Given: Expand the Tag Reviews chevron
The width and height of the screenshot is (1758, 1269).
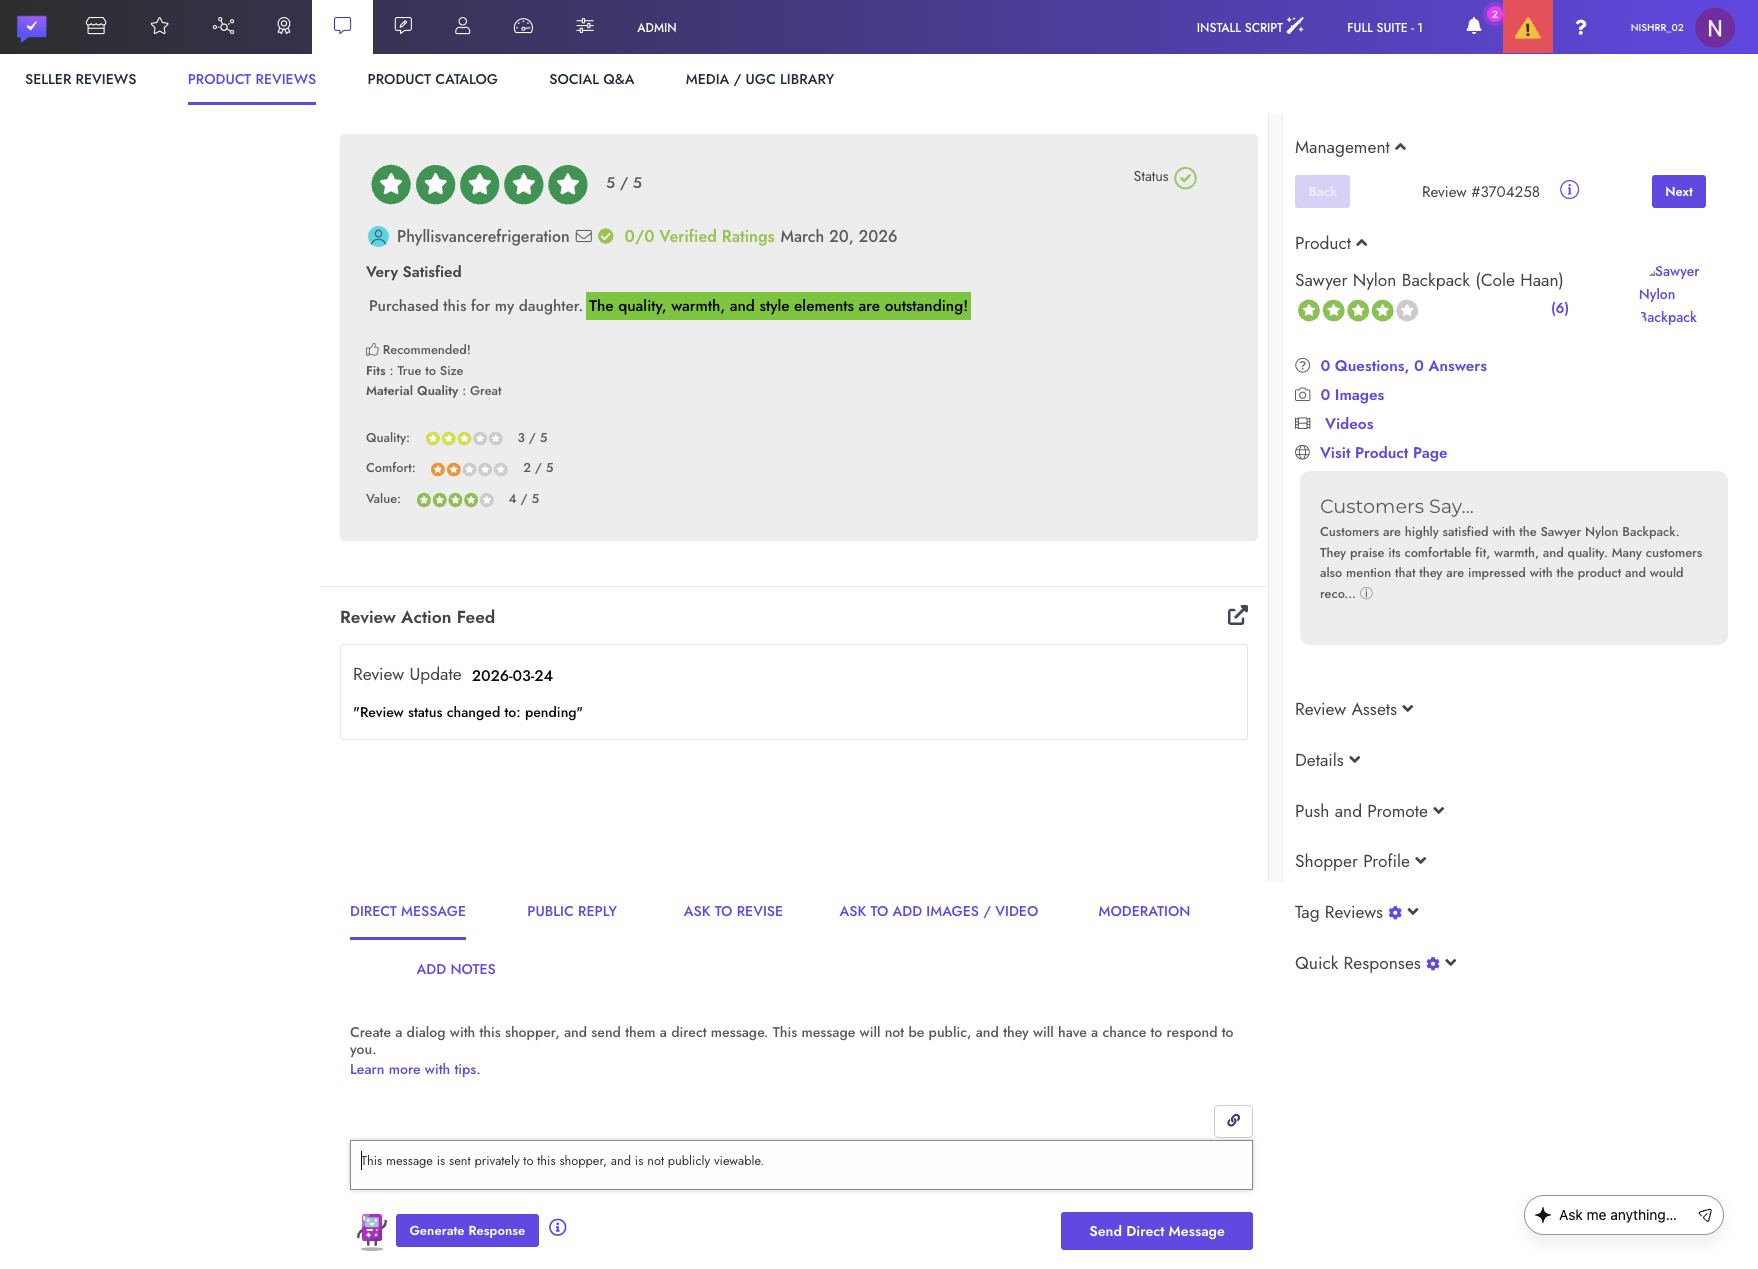Looking at the screenshot, I should pos(1413,912).
